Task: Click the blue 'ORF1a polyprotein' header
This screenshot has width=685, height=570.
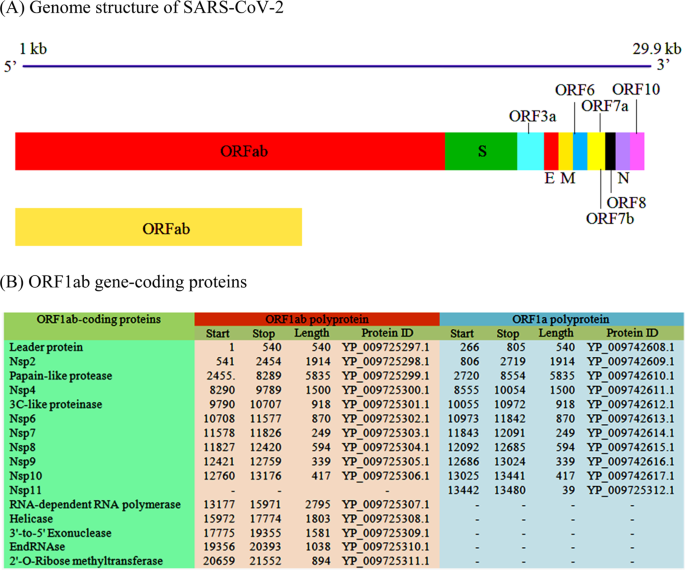Action: (561, 319)
